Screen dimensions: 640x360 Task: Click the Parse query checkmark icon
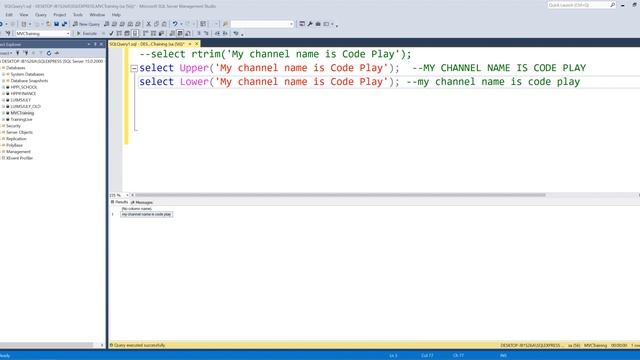tap(111, 33)
